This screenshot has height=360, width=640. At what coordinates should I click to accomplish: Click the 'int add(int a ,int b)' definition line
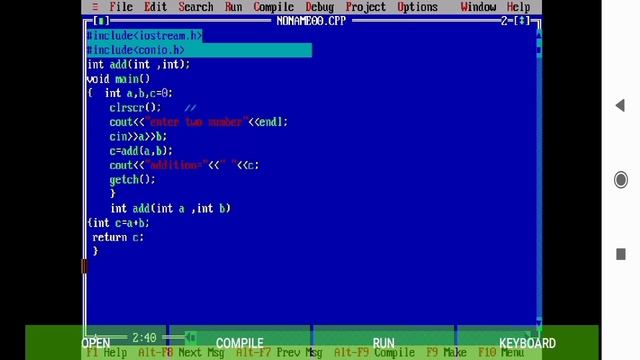pyautogui.click(x=171, y=209)
